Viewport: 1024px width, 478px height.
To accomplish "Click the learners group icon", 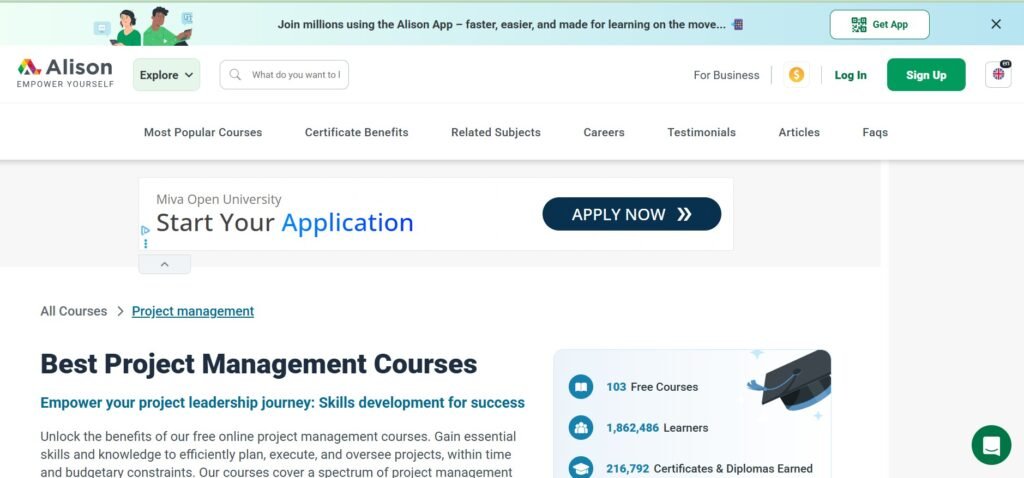I will coord(581,428).
